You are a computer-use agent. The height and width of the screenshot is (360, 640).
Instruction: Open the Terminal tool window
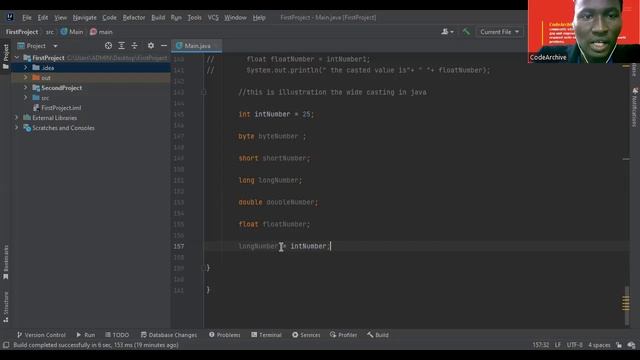coord(266,335)
